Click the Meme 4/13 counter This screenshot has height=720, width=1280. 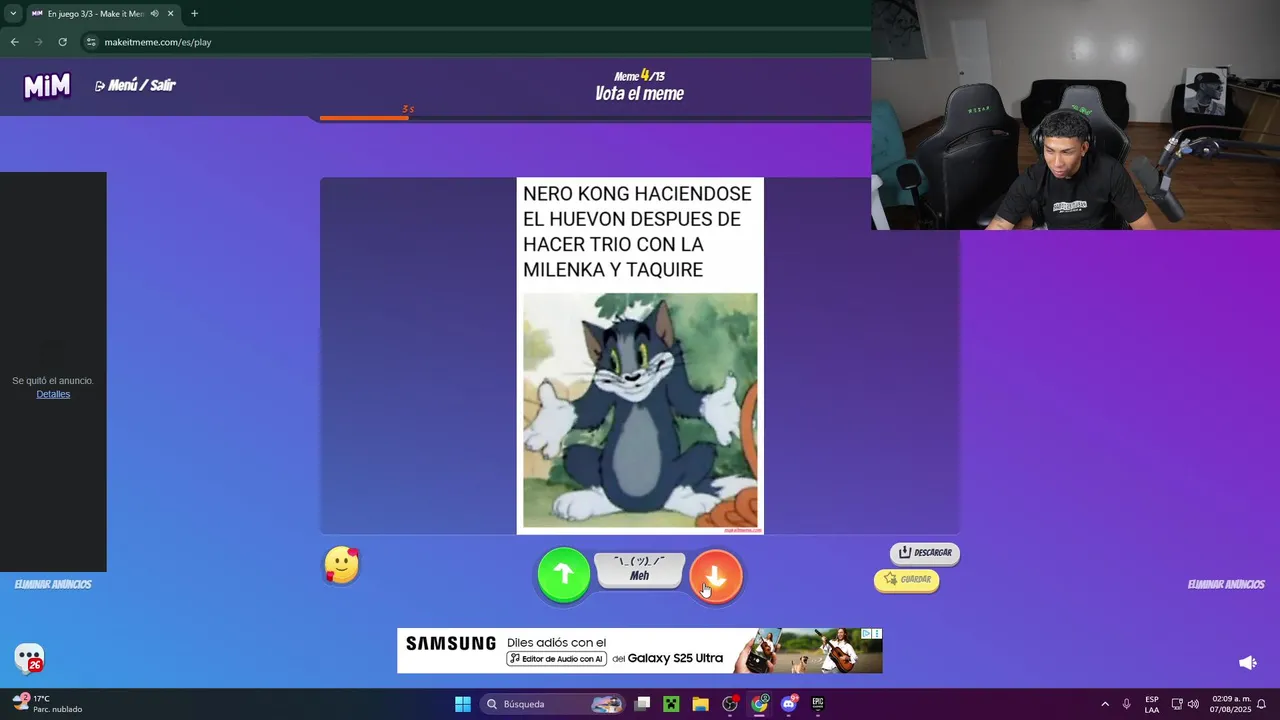click(639, 76)
